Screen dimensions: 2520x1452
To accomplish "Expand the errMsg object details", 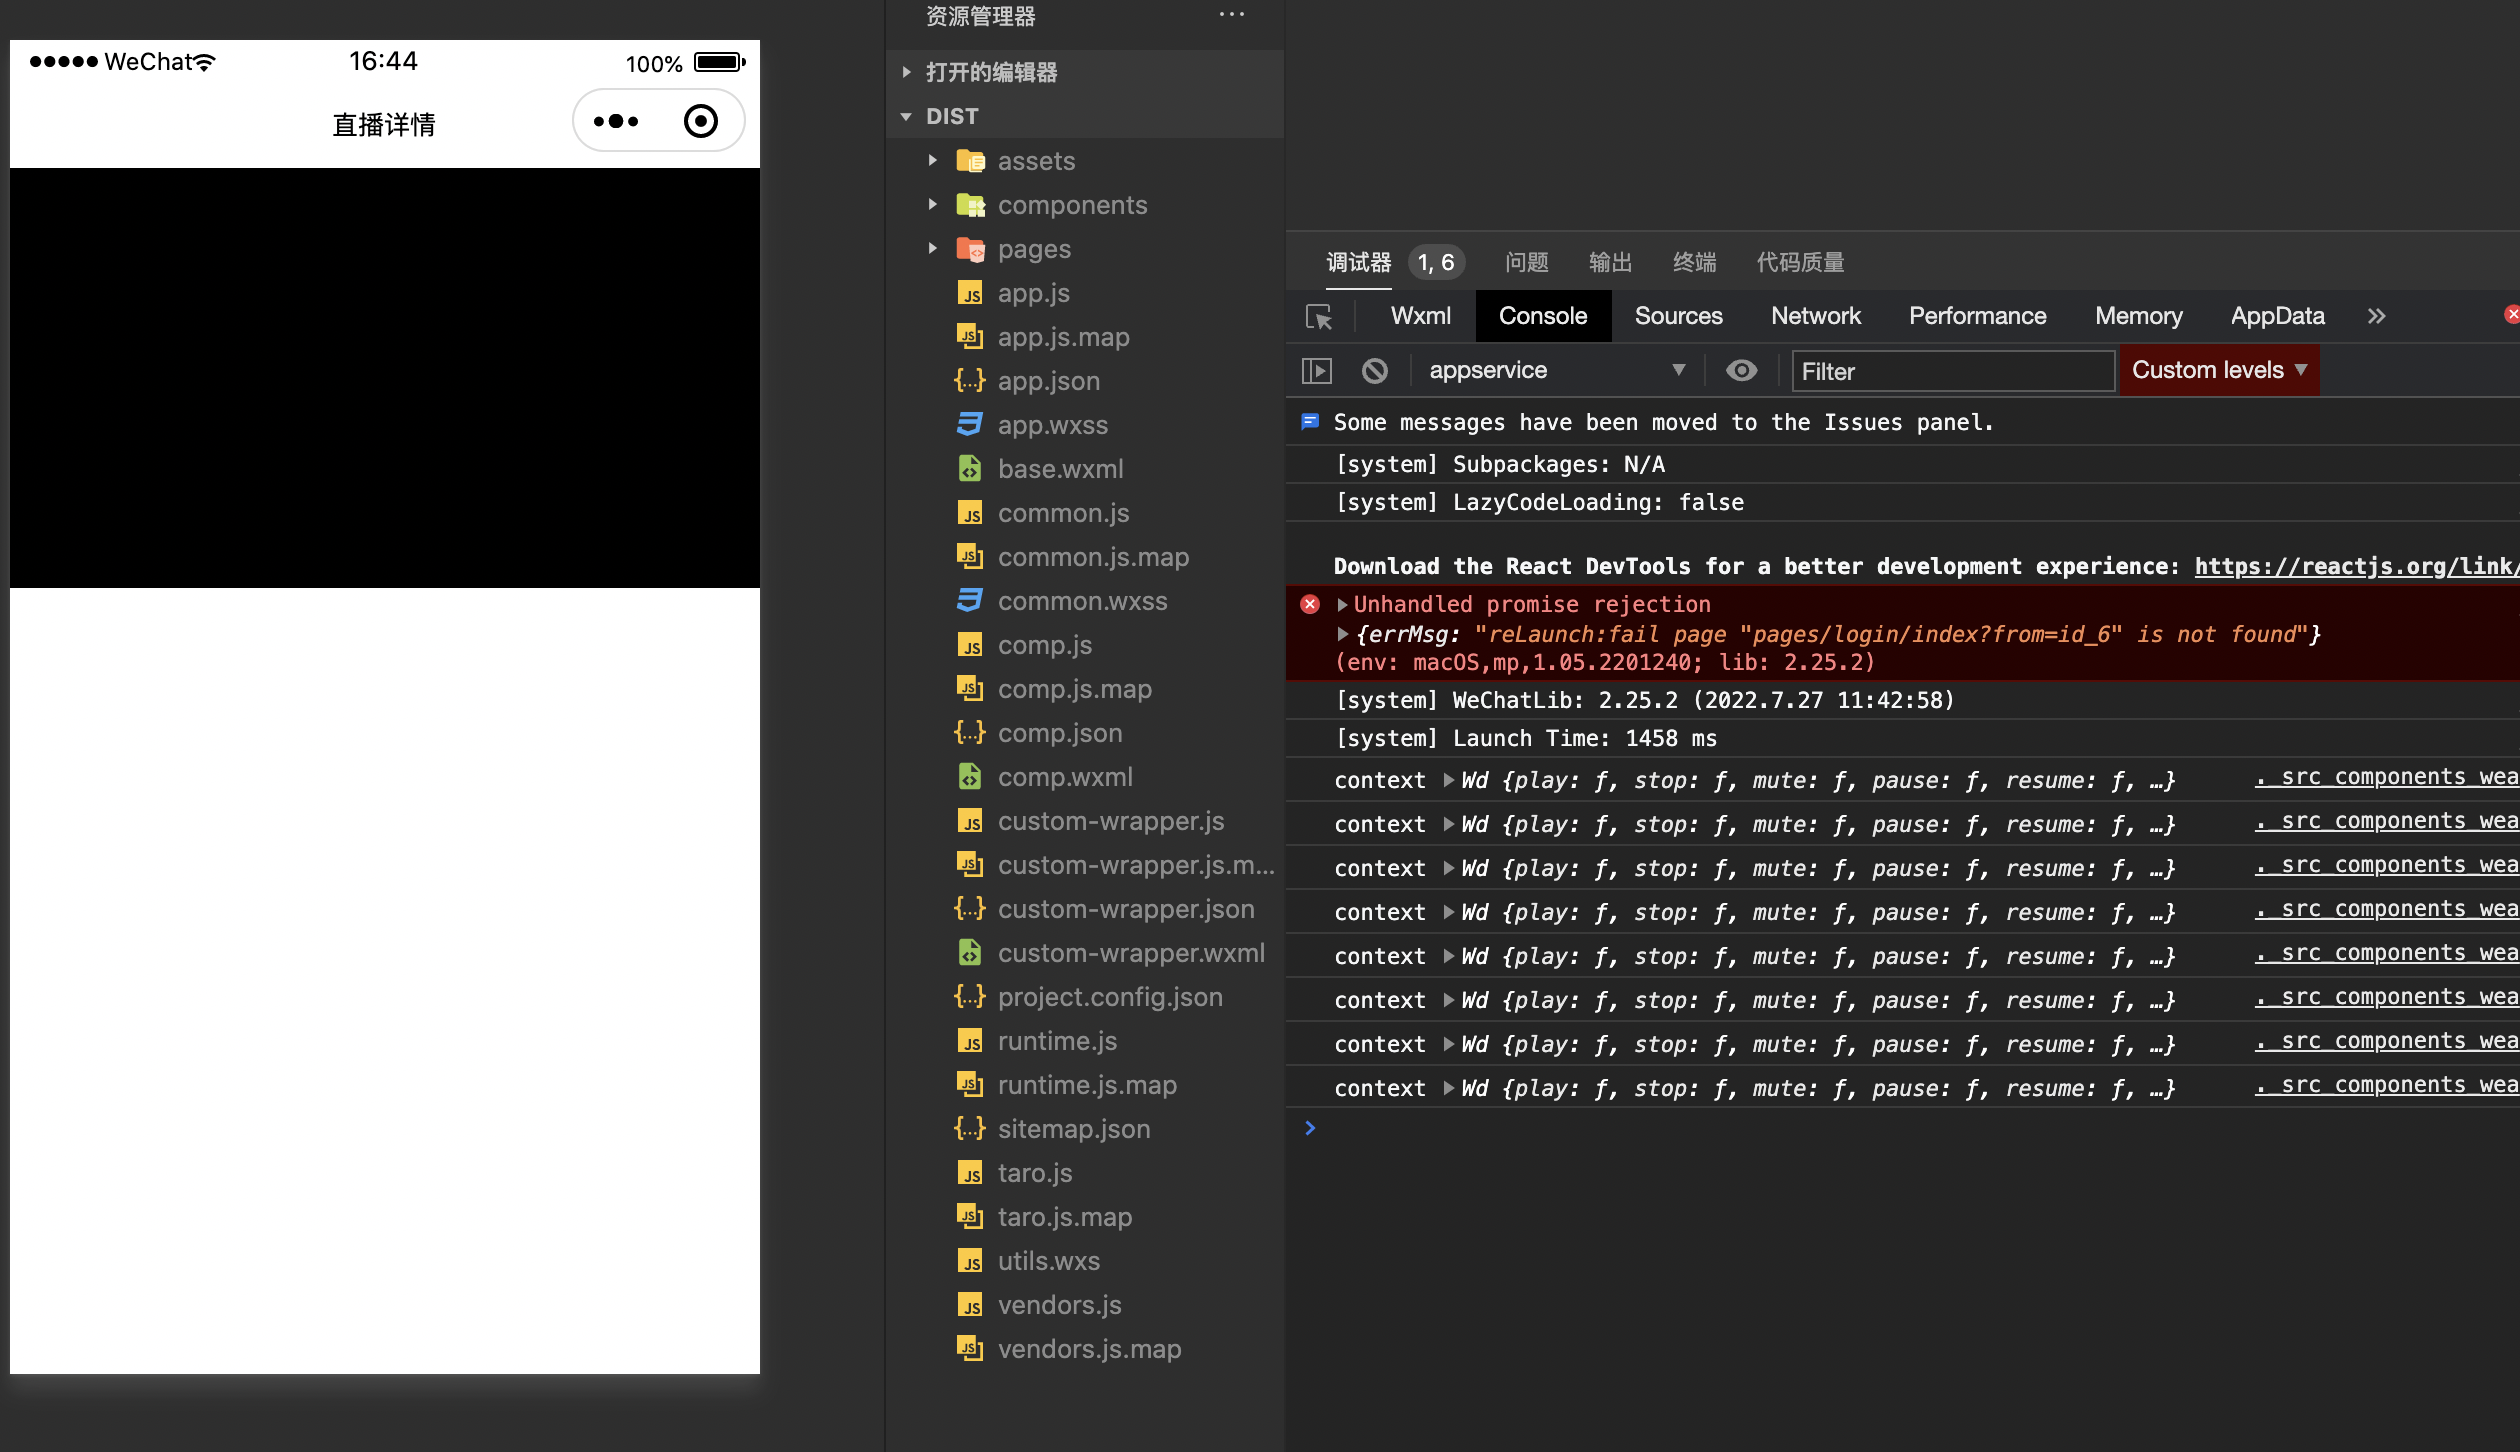I will [x=1343, y=634].
